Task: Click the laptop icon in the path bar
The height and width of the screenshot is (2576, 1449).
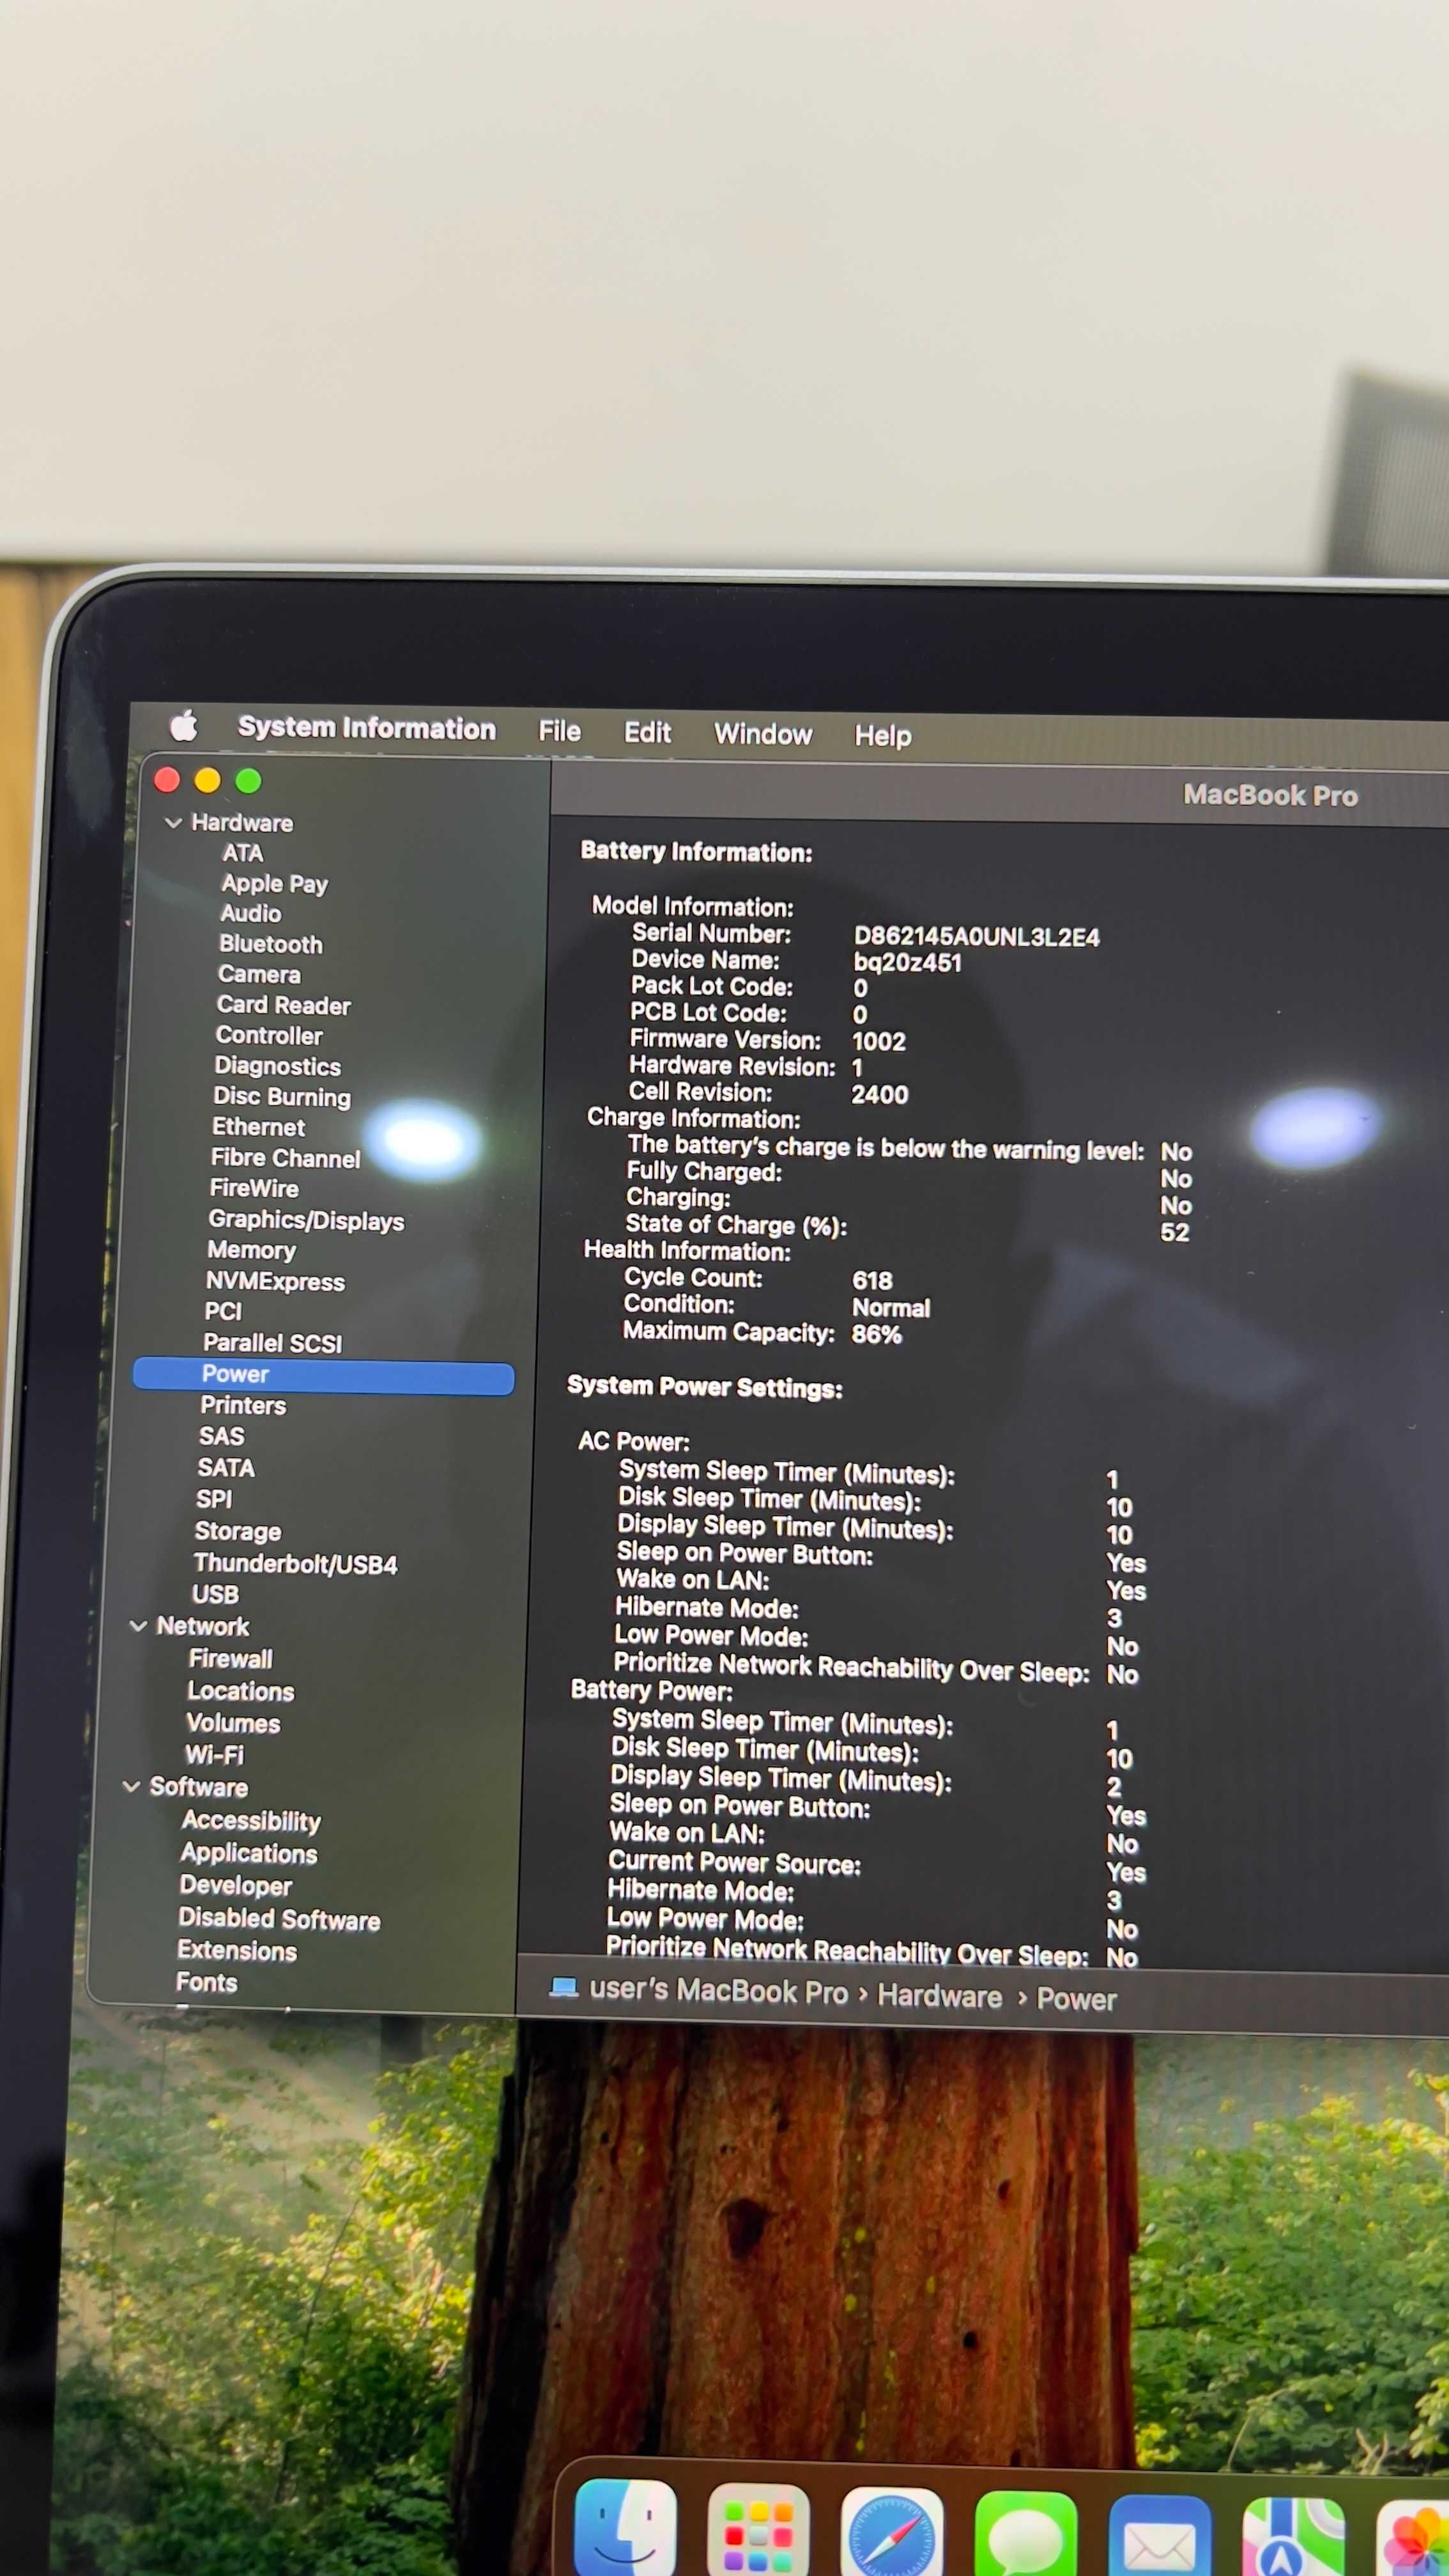Action: (x=564, y=1987)
